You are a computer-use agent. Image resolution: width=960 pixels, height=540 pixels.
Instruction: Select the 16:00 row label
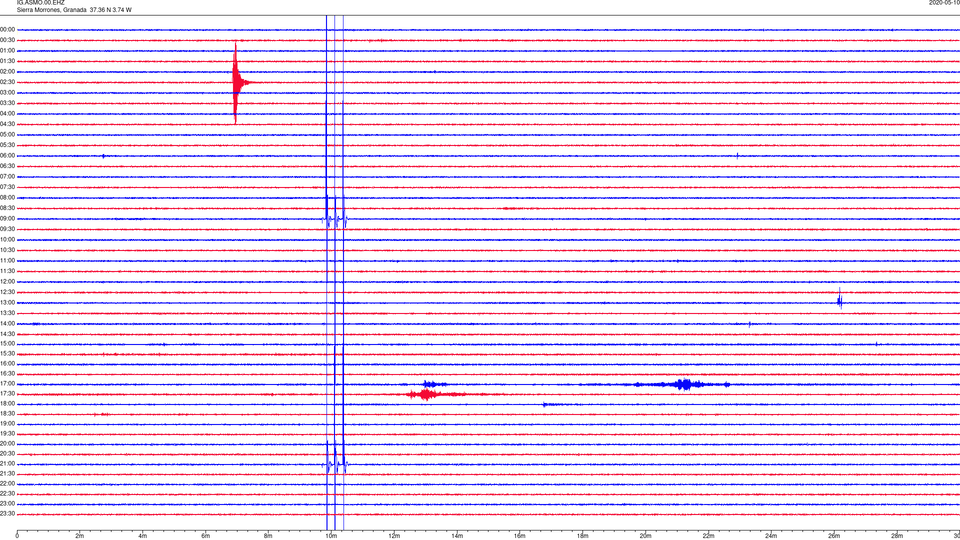click(7, 364)
